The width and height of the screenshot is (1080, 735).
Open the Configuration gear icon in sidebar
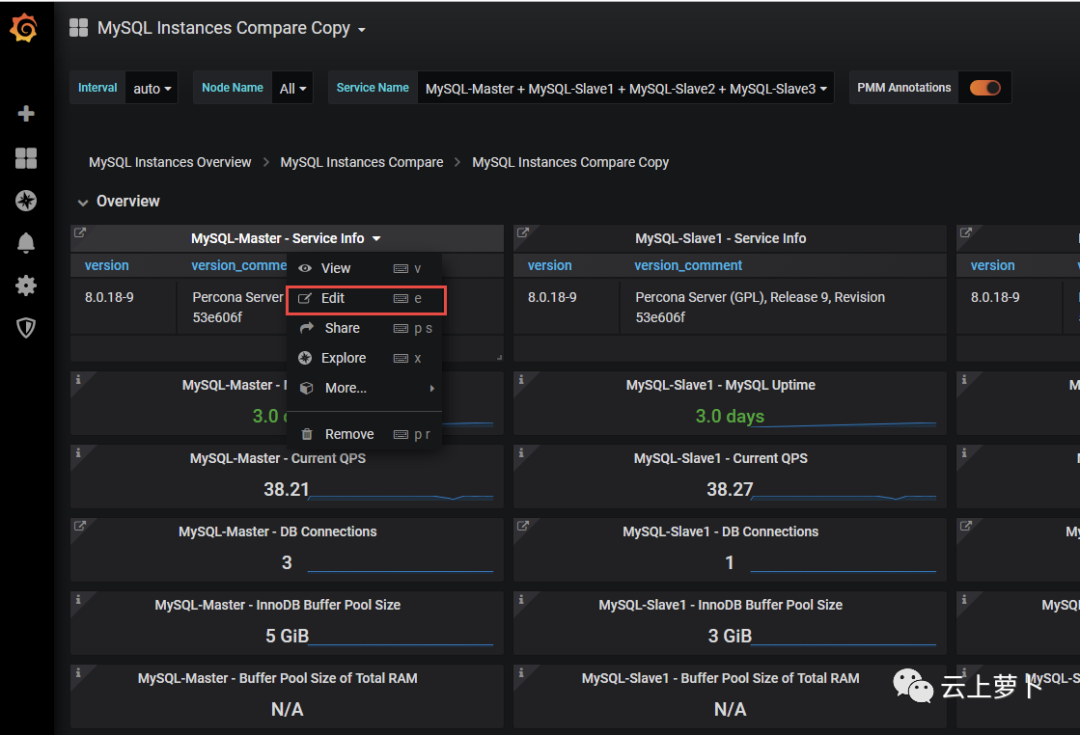click(x=26, y=285)
